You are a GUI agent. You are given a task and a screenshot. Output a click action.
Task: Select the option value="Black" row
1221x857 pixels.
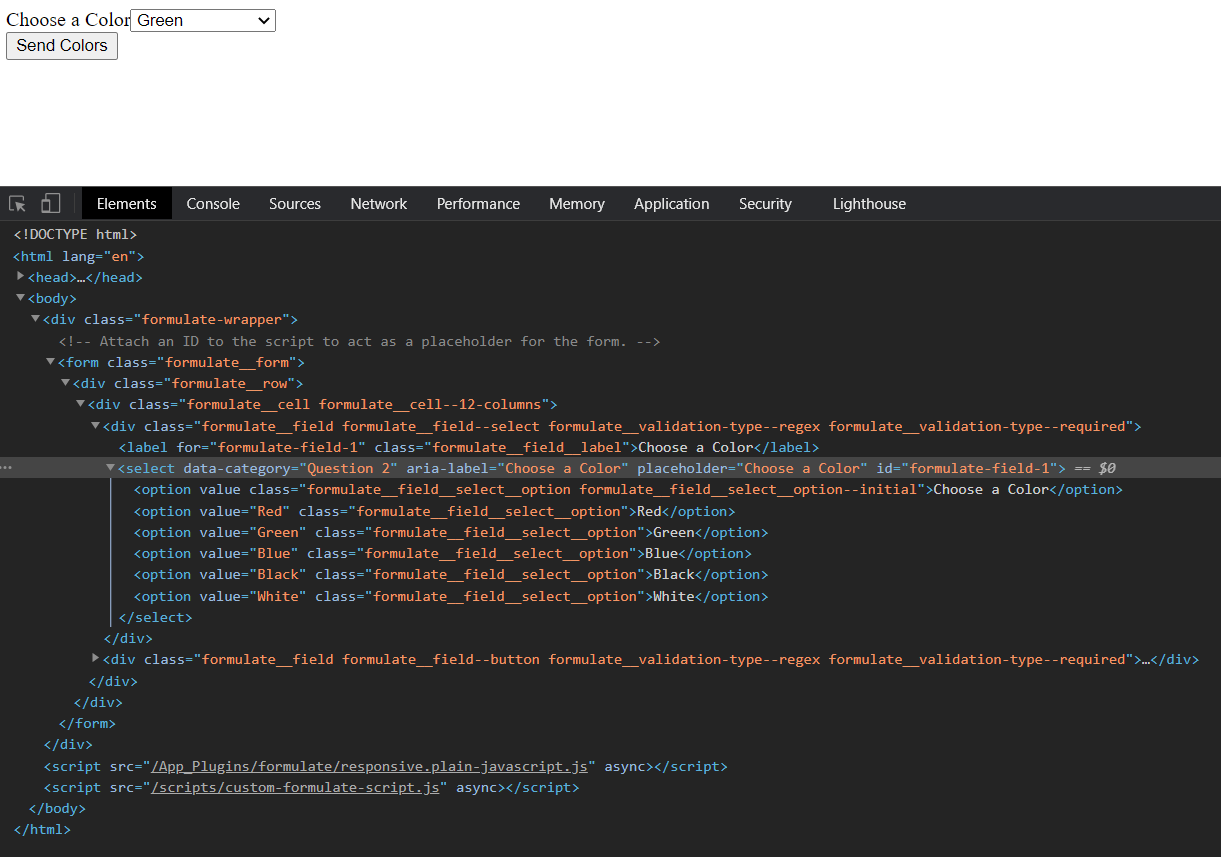pos(451,574)
